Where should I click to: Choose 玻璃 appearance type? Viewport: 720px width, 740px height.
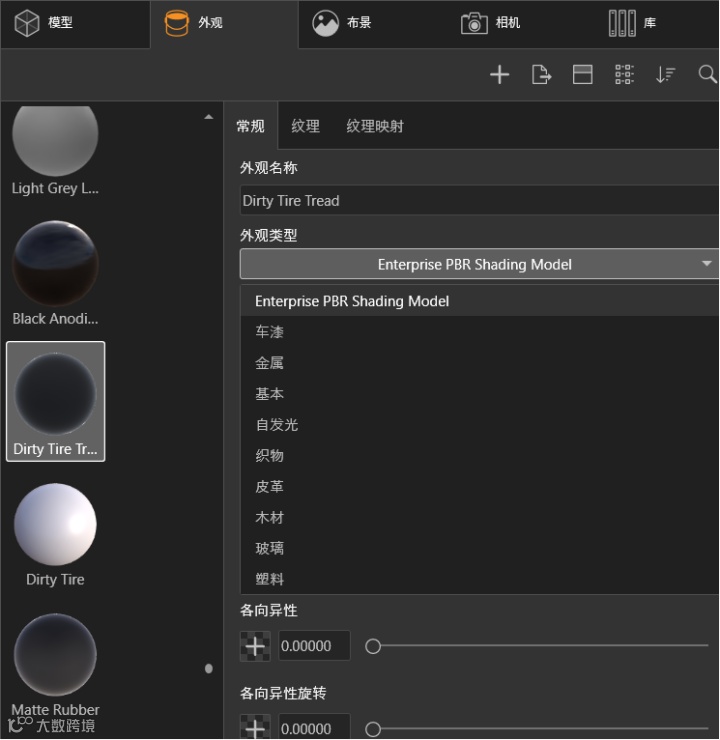tap(479, 548)
